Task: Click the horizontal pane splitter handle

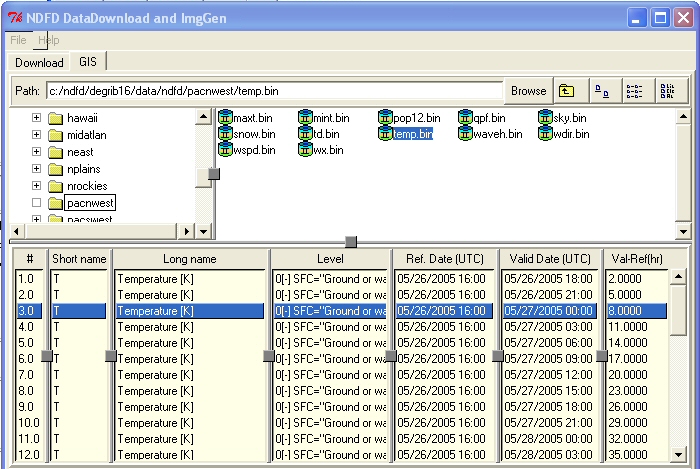Action: (x=351, y=242)
